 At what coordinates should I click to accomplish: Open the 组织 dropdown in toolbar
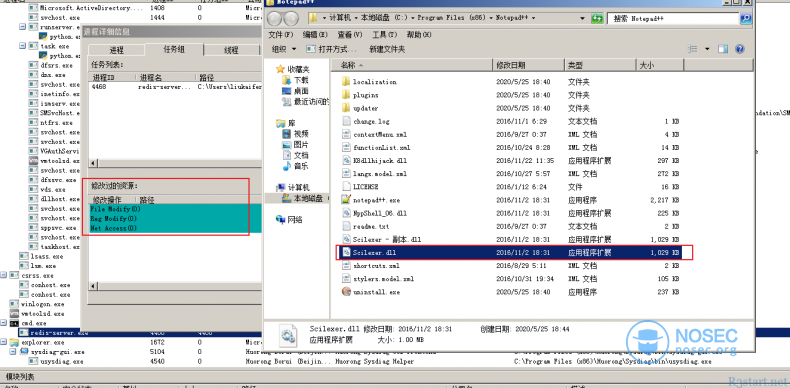(284, 49)
